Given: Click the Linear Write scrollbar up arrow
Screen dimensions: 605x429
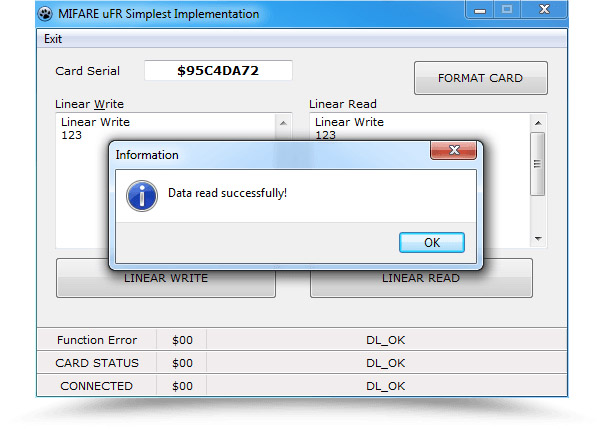Looking at the screenshot, I should point(283,123).
